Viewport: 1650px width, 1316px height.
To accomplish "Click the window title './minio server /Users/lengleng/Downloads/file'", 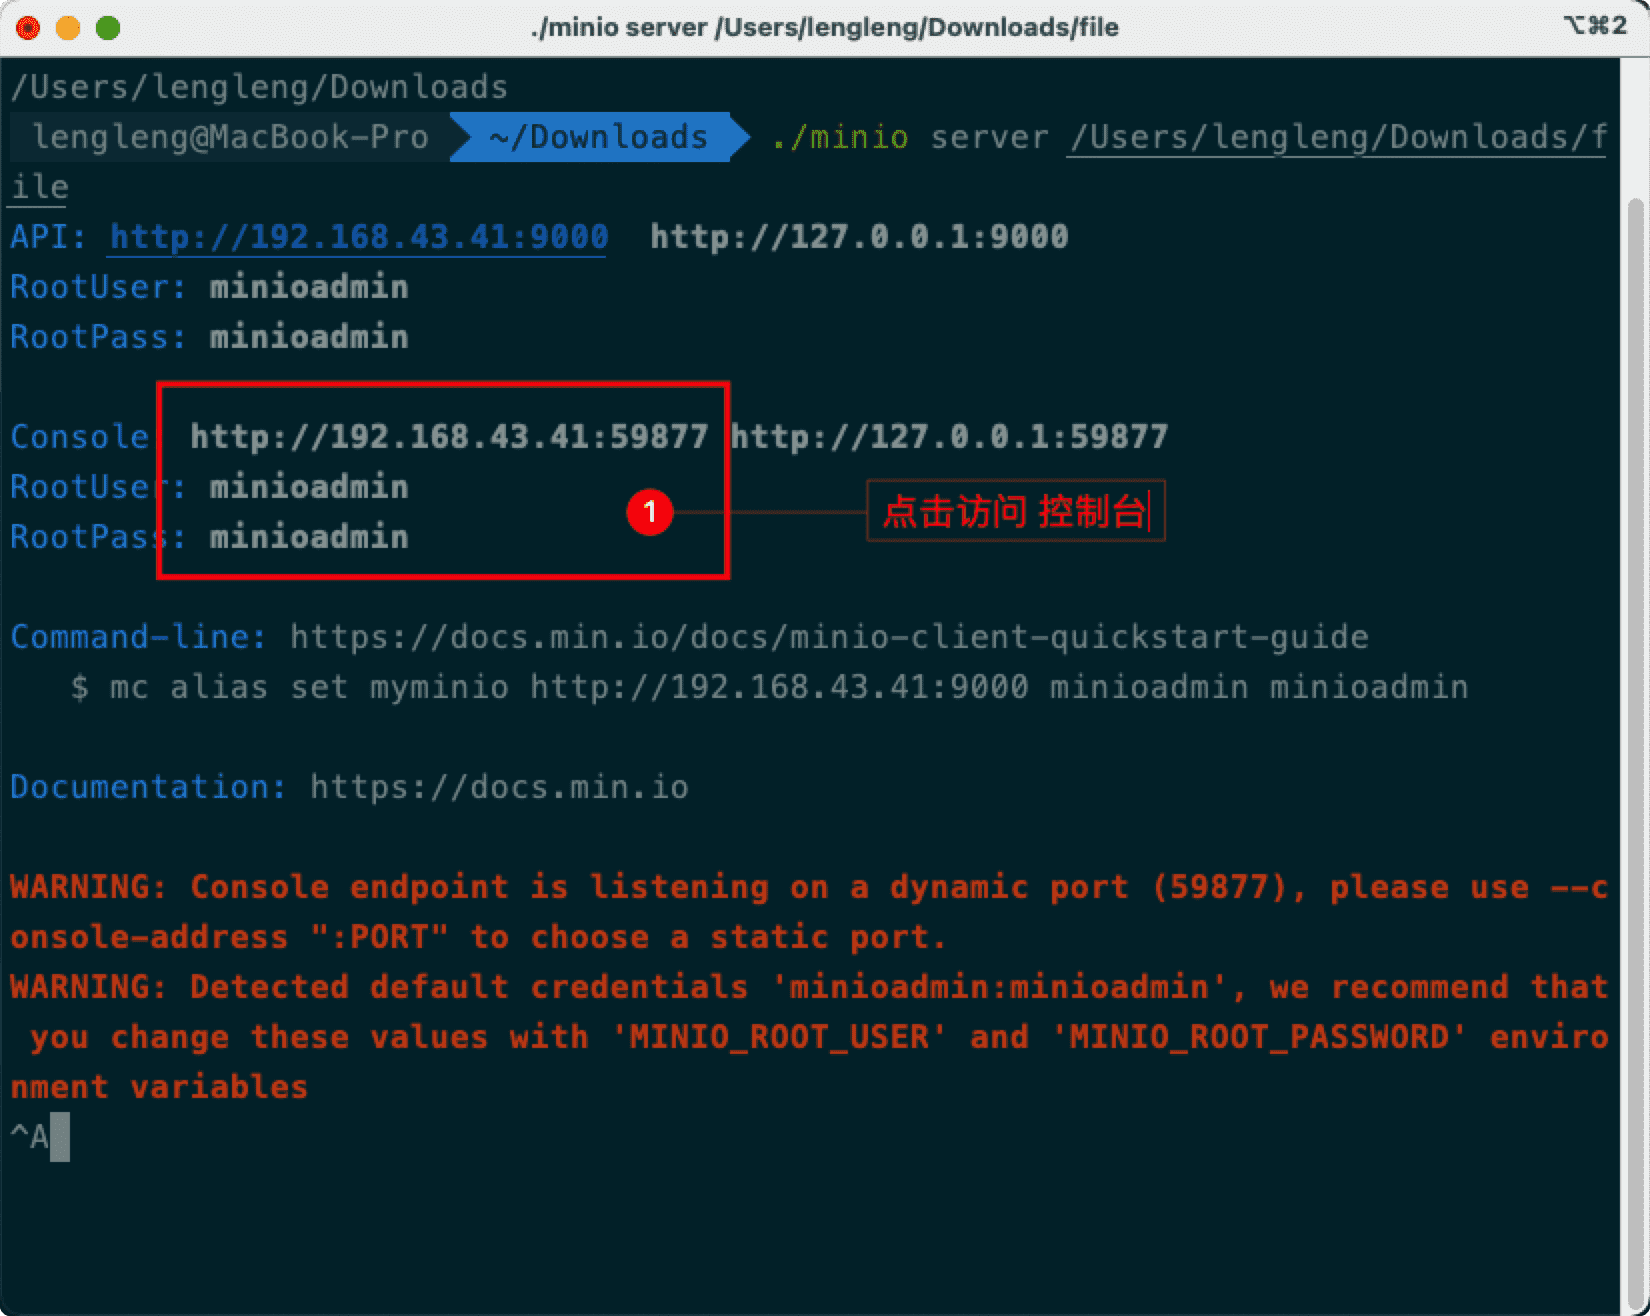I will click(x=824, y=27).
